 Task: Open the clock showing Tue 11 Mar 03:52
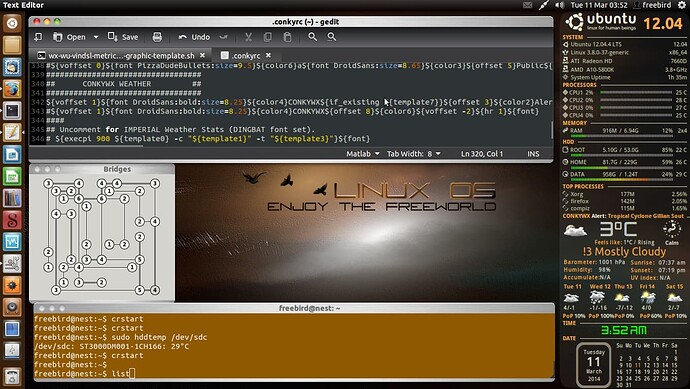pos(598,5)
